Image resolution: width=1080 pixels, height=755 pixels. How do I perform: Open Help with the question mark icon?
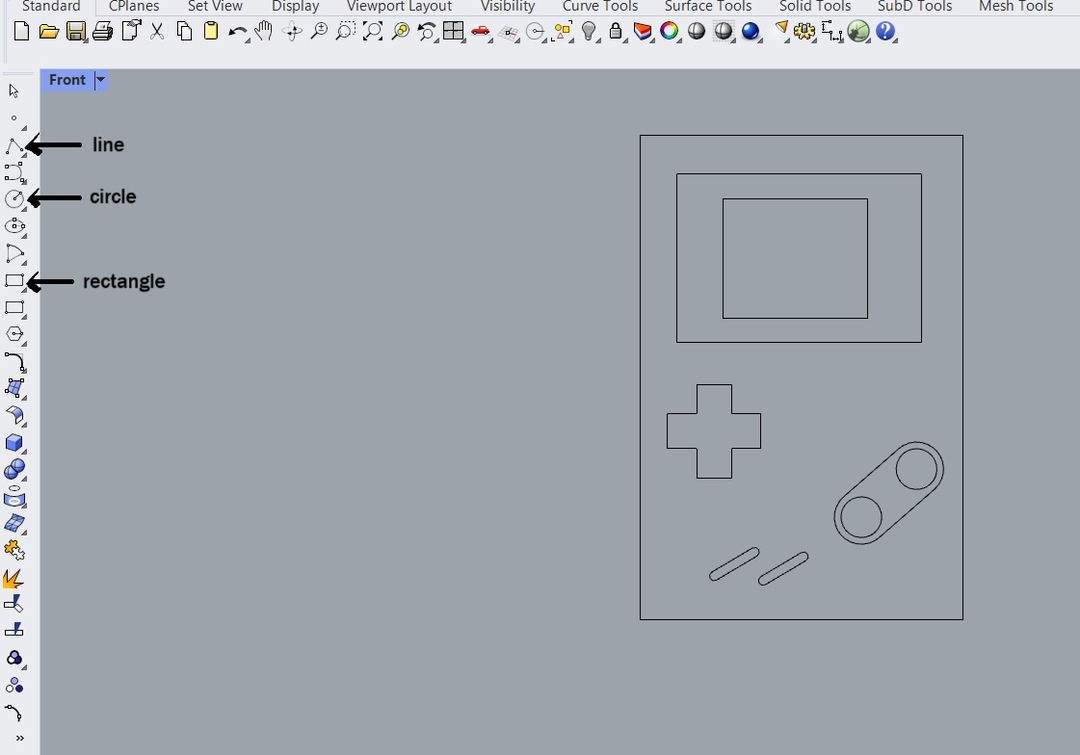point(885,32)
